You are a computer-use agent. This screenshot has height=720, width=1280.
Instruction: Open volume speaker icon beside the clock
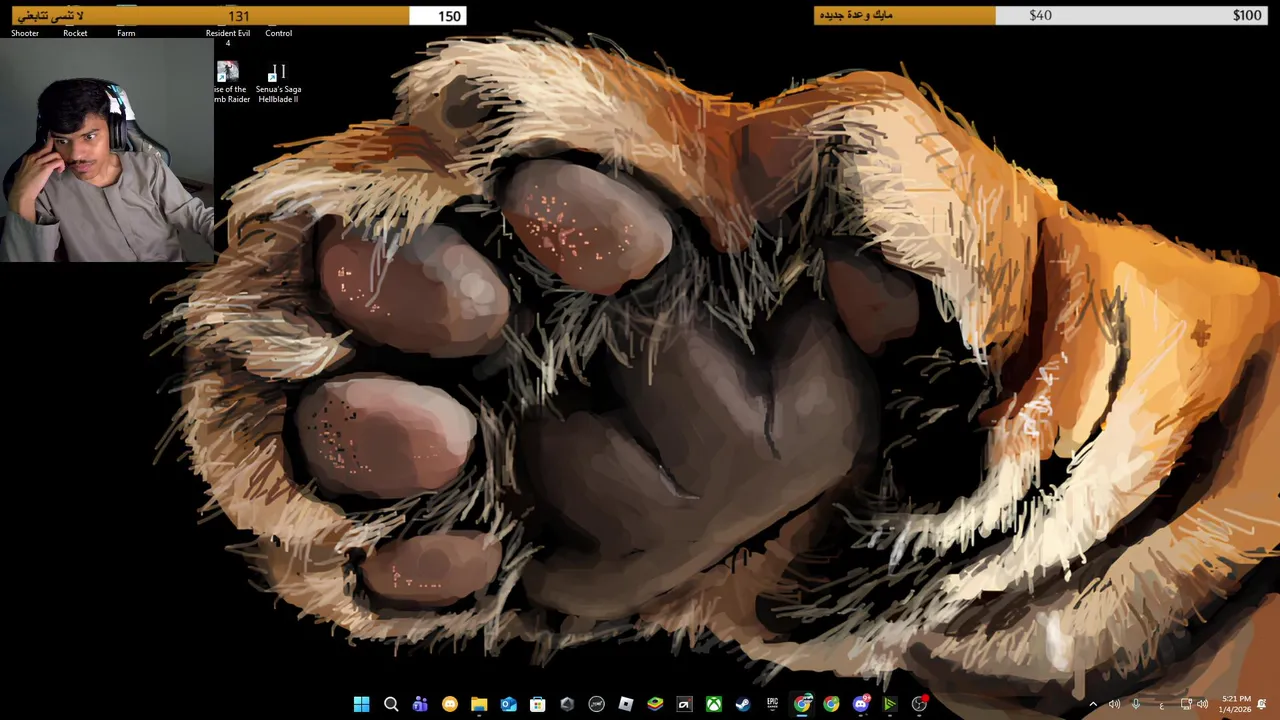click(x=1202, y=704)
